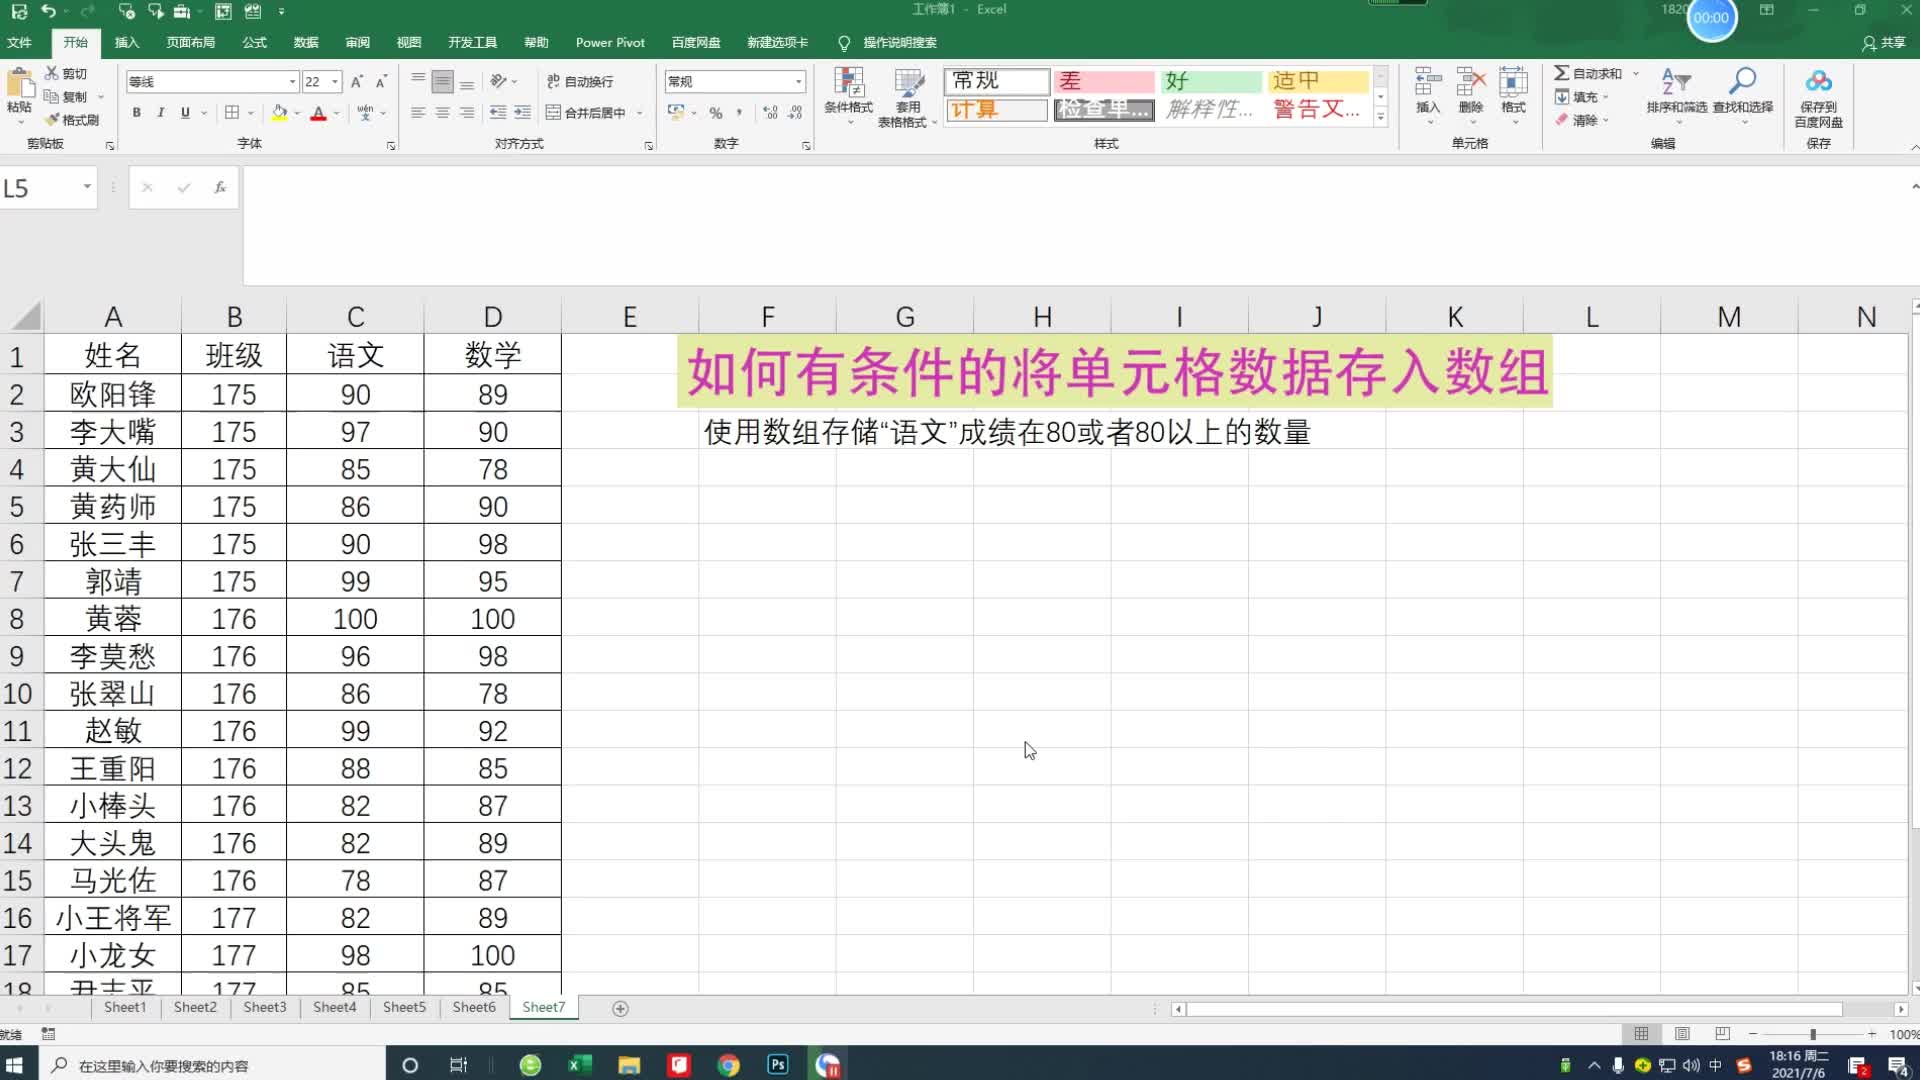This screenshot has width=1920, height=1080.
Task: Expand the cell styles gallery
Action: [x=1381, y=117]
